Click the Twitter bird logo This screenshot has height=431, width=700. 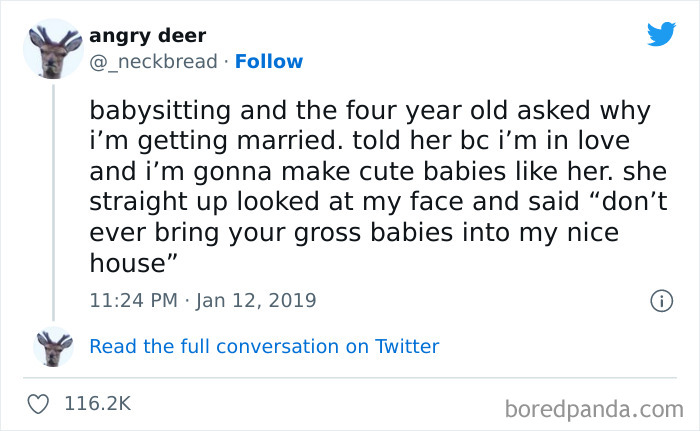click(x=661, y=34)
